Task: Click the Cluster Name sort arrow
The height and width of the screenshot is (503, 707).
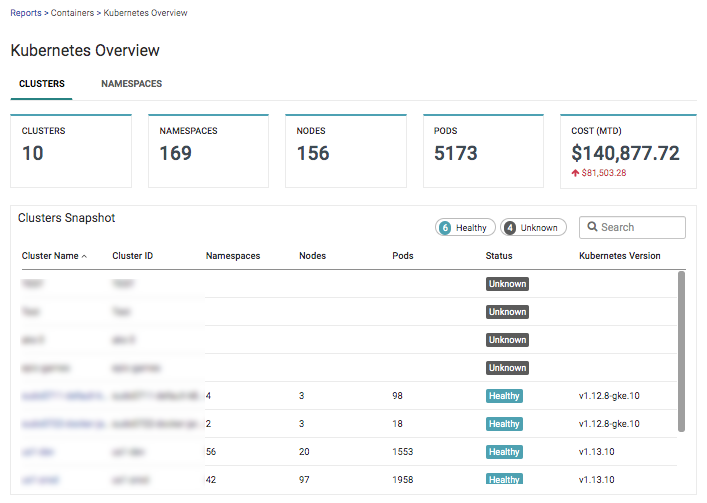Action: [x=84, y=256]
